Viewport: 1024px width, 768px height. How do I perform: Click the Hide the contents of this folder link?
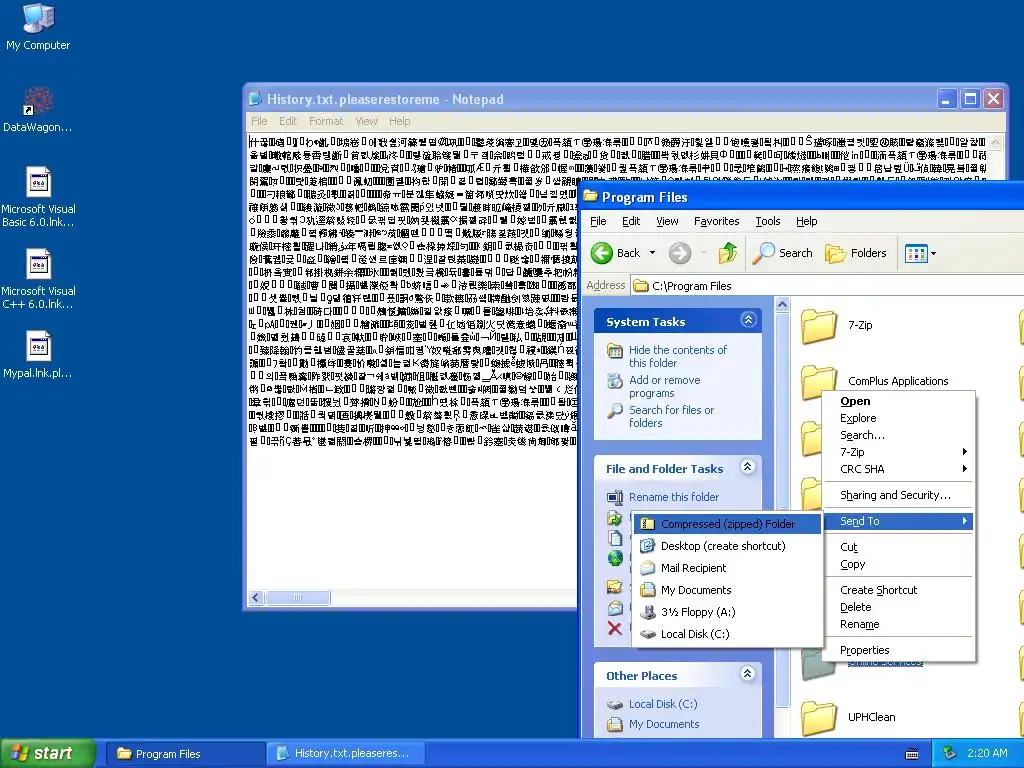pyautogui.click(x=677, y=357)
